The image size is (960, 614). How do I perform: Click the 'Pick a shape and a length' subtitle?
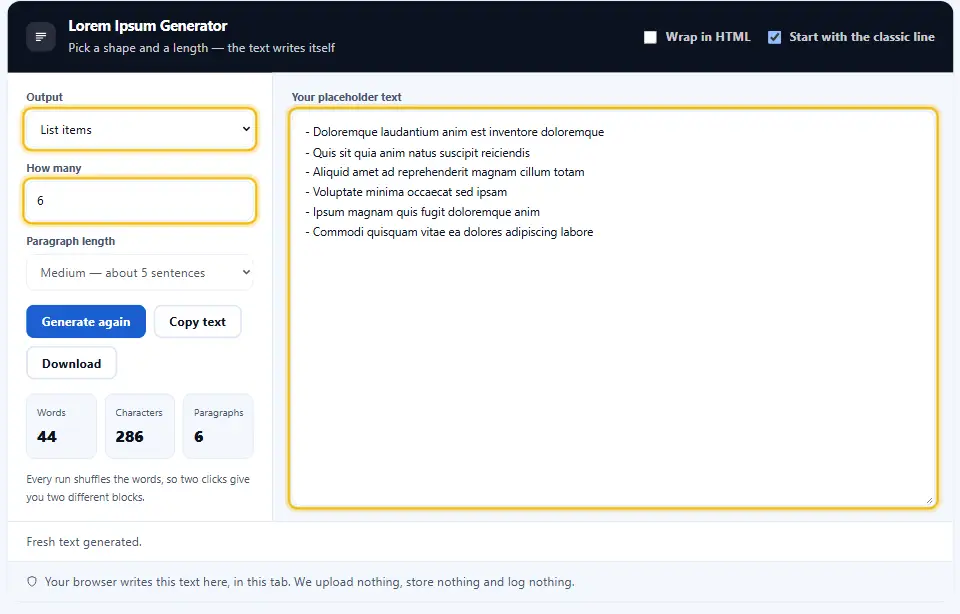click(201, 48)
